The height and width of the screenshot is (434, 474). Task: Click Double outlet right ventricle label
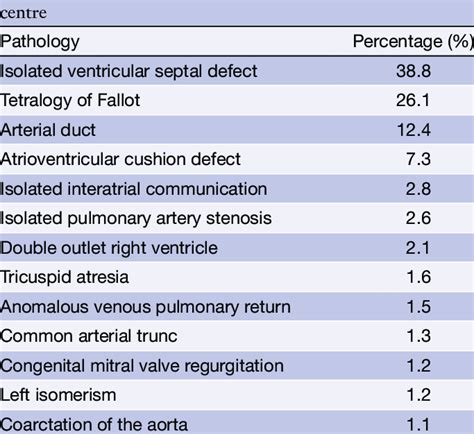(x=109, y=248)
